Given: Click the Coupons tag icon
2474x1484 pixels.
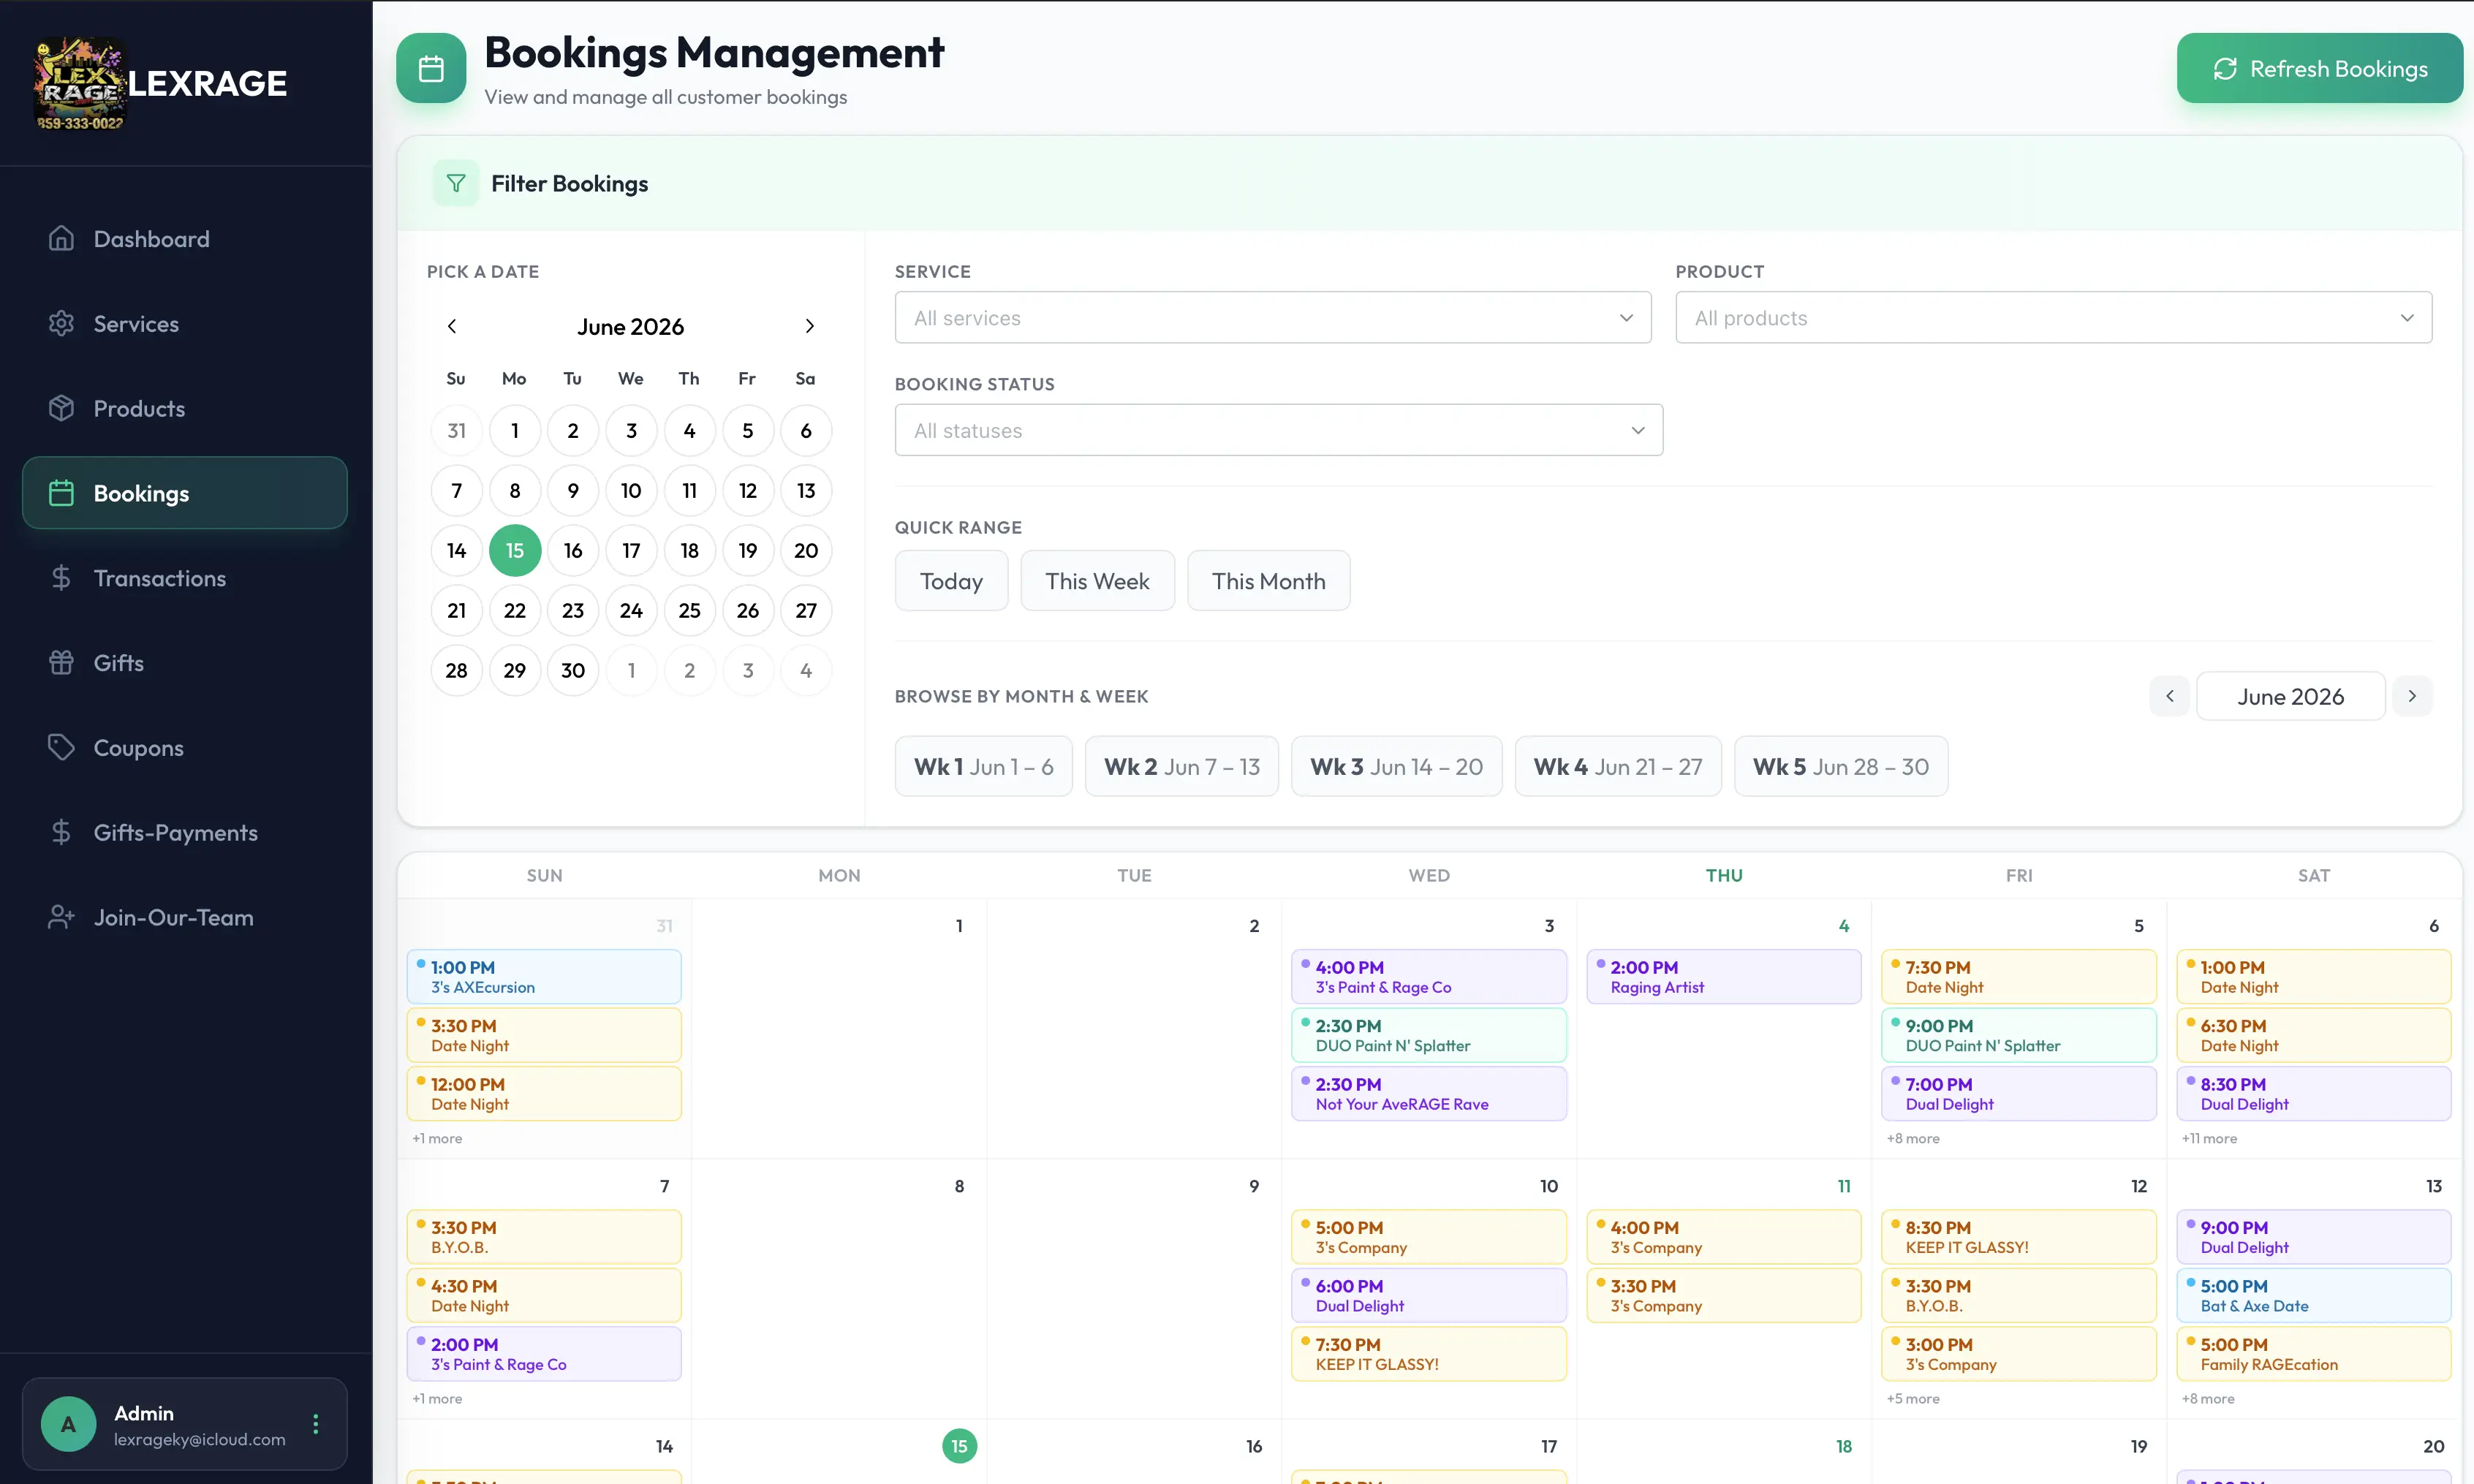Looking at the screenshot, I should tap(61, 747).
